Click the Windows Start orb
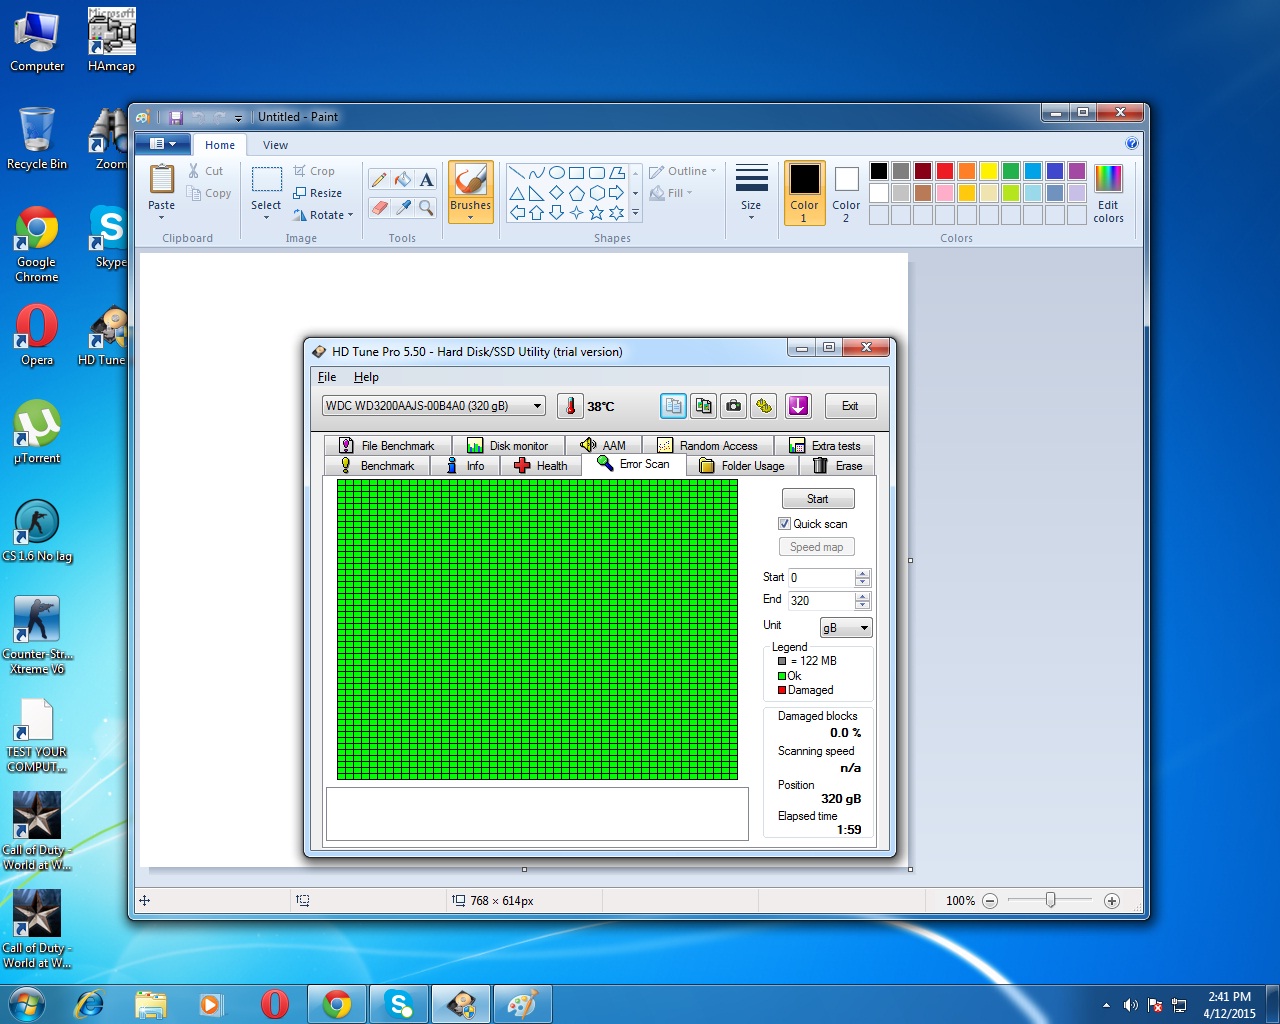Image resolution: width=1280 pixels, height=1024 pixels. (x=27, y=1004)
